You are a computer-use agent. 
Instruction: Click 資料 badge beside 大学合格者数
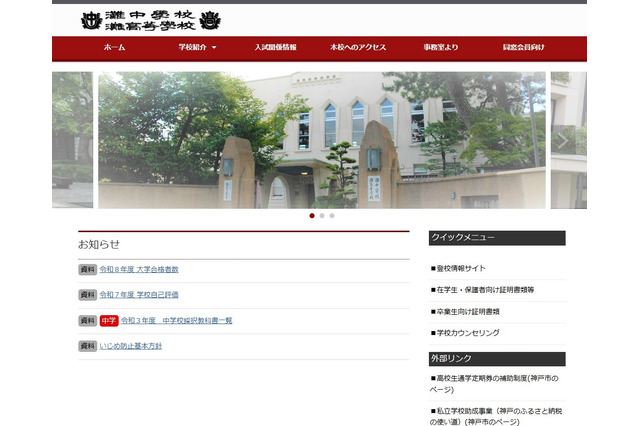click(87, 269)
